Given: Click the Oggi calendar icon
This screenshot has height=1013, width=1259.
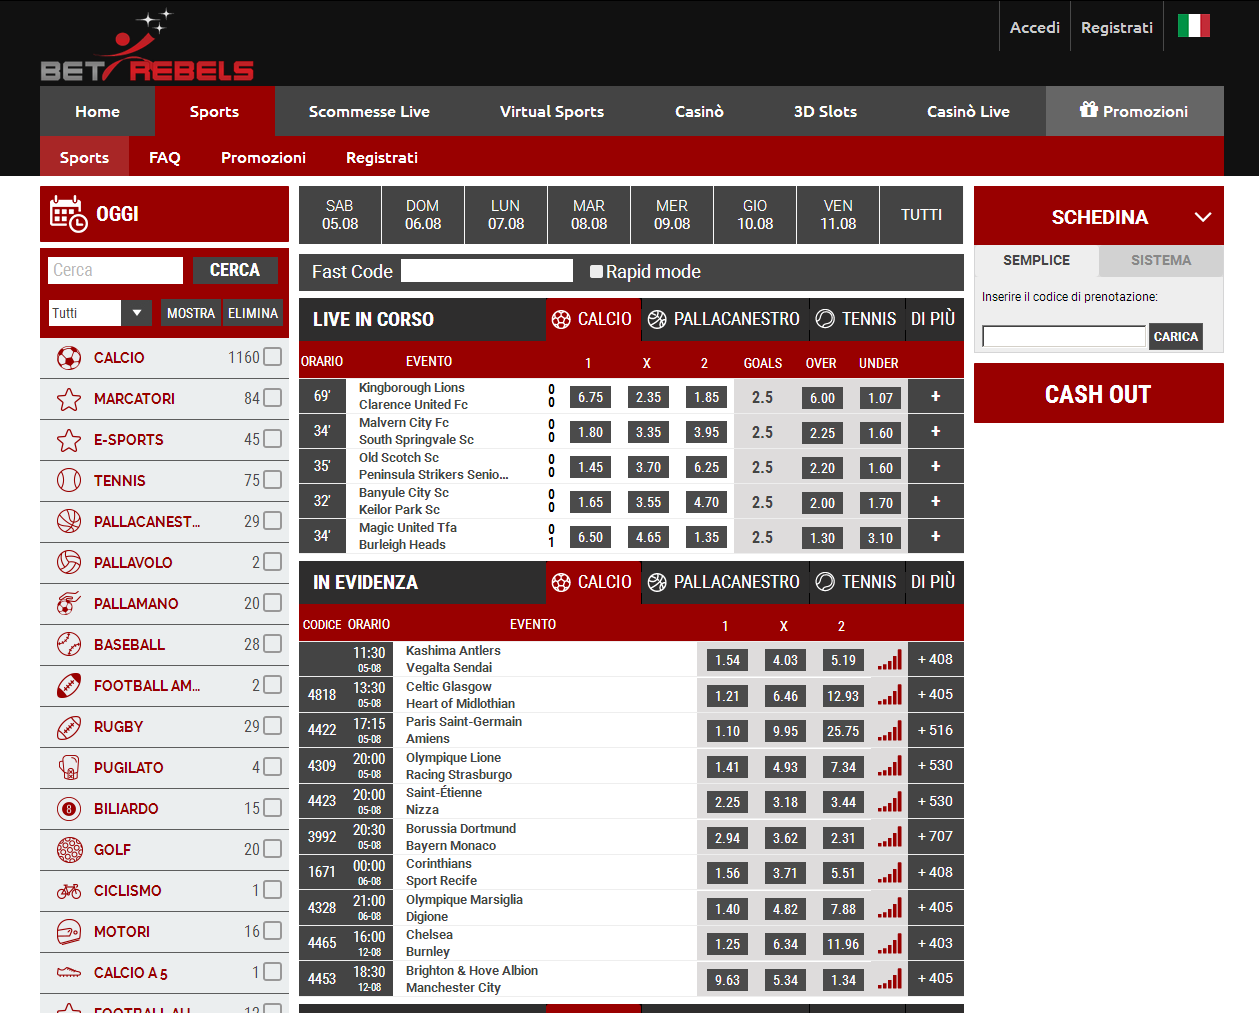Looking at the screenshot, I should coord(68,214).
